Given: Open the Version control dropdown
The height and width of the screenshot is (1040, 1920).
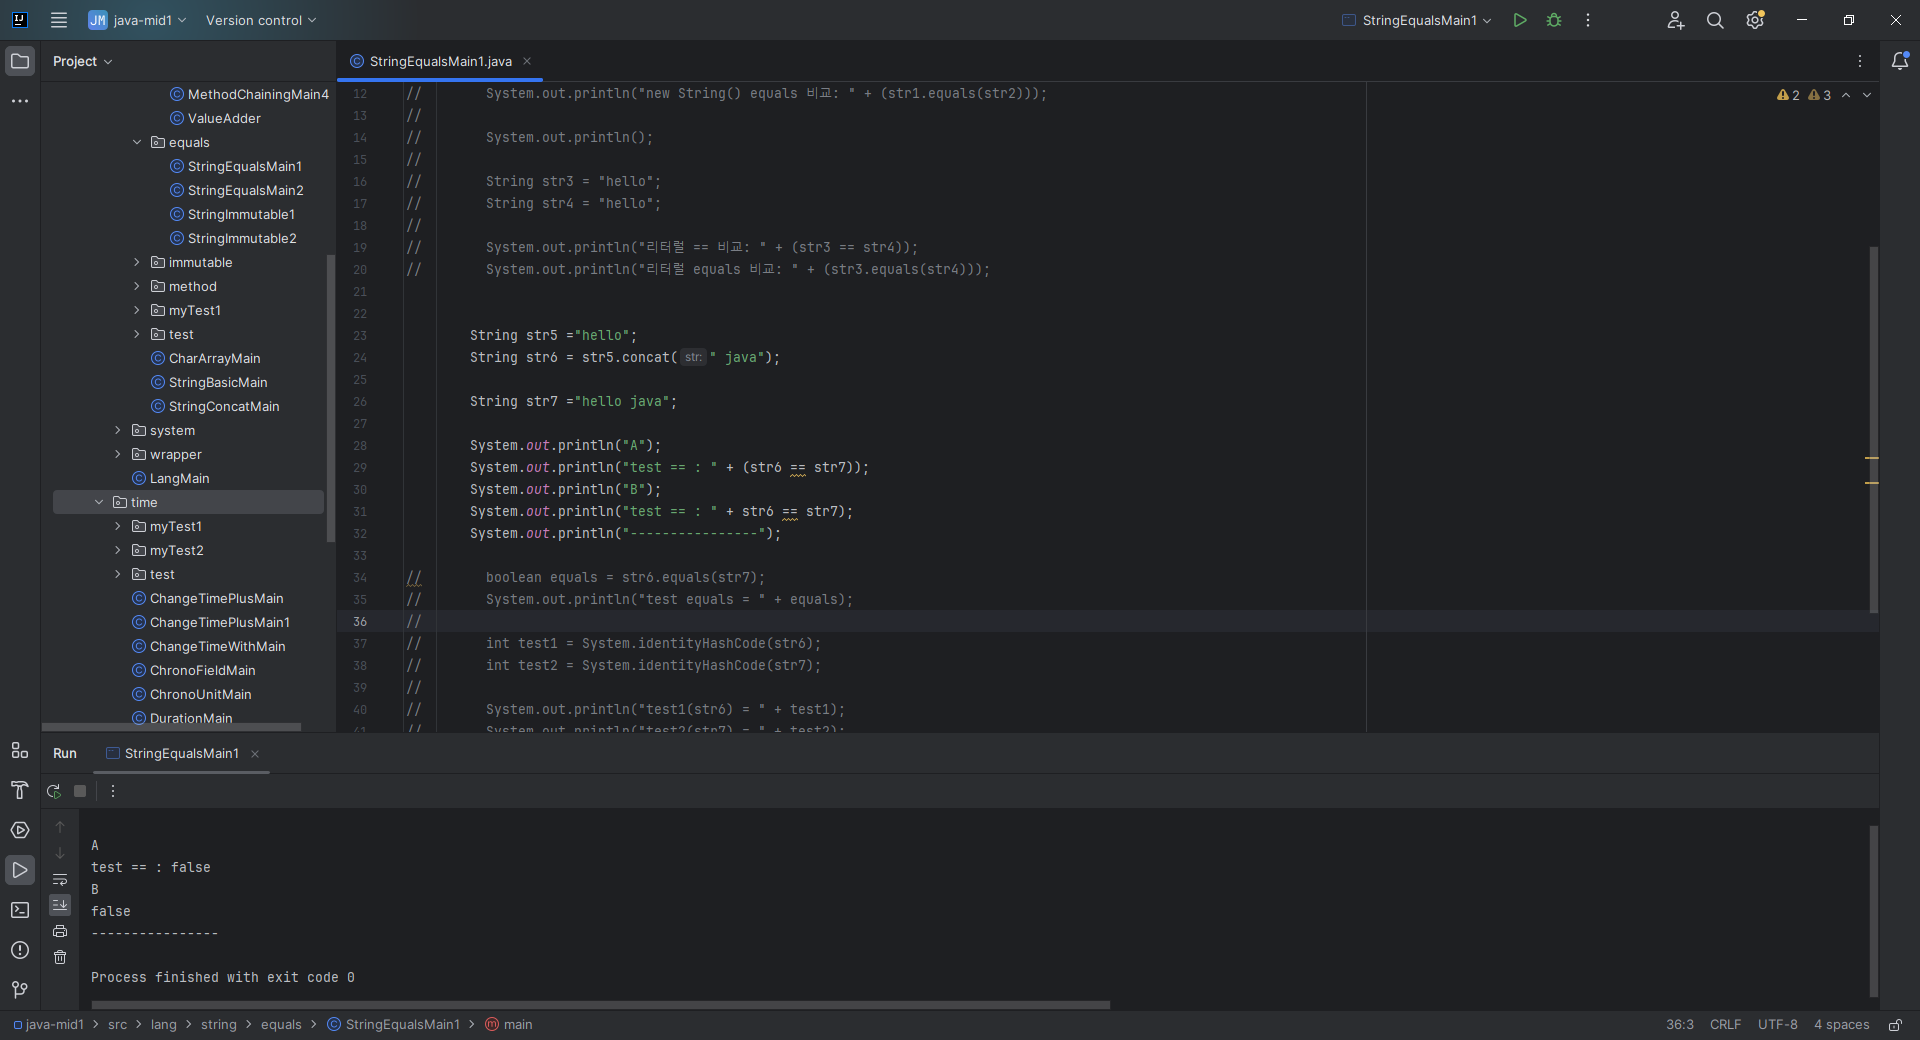Looking at the screenshot, I should [261, 20].
